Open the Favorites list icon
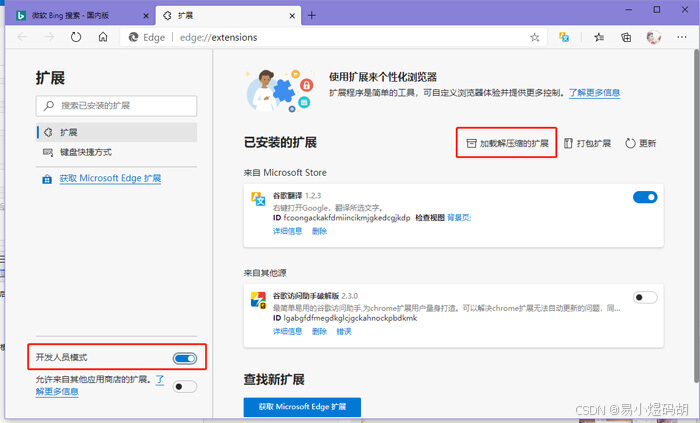Screen dimensions: 700x423 599,37
